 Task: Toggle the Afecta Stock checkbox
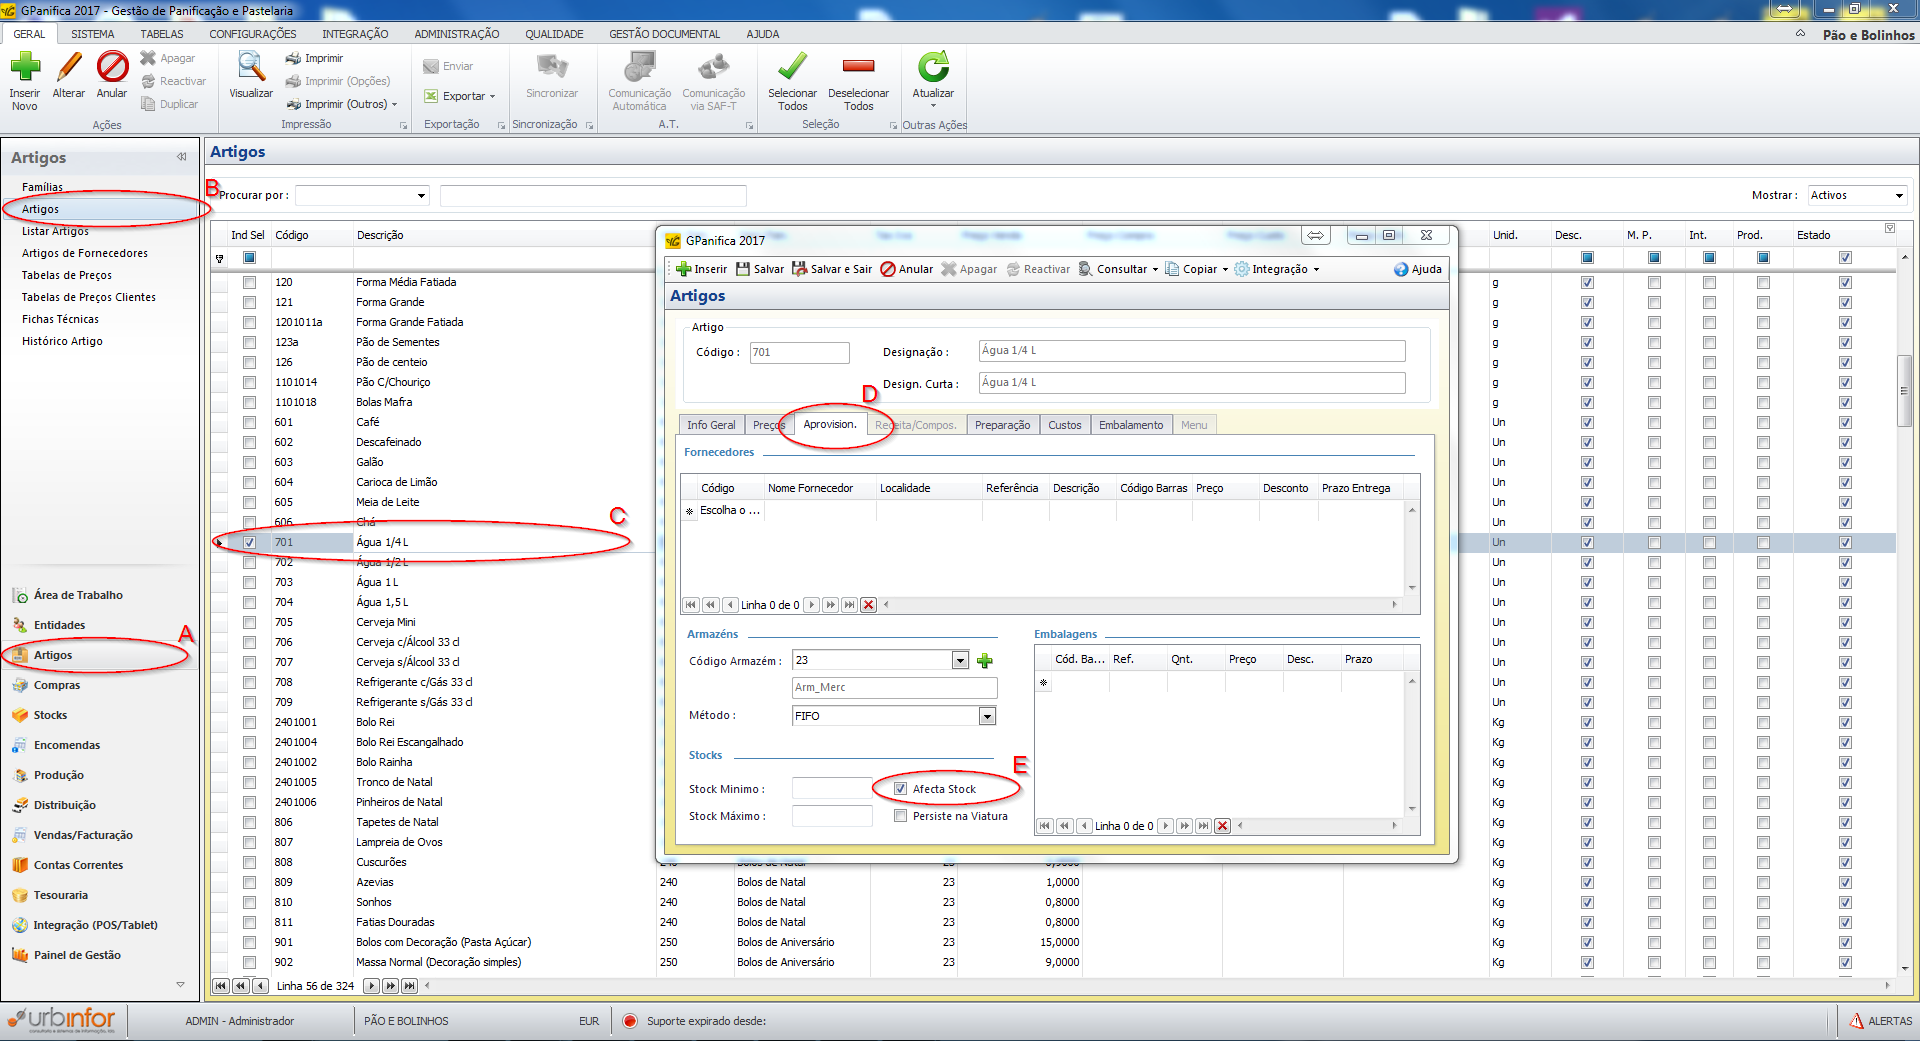click(901, 789)
